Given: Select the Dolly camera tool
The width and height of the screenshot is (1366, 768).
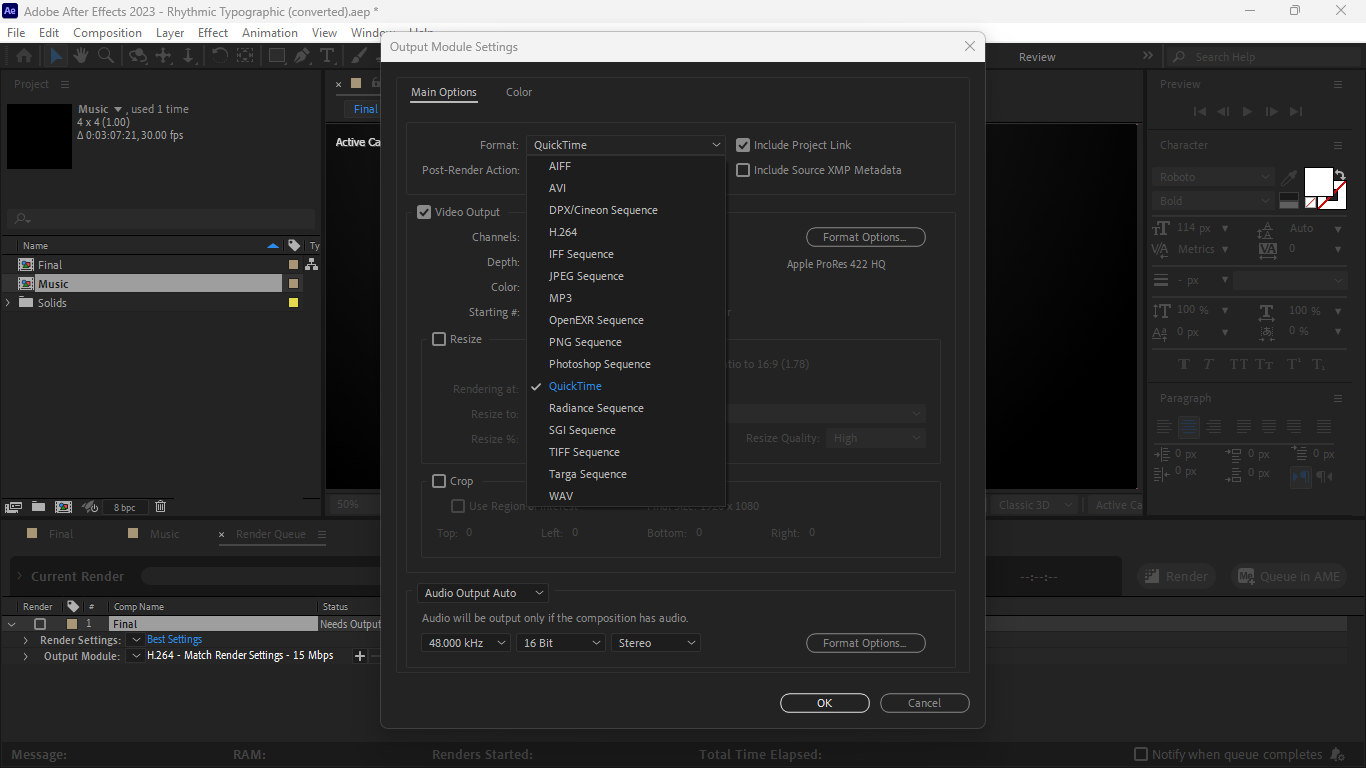Looking at the screenshot, I should click(x=189, y=56).
